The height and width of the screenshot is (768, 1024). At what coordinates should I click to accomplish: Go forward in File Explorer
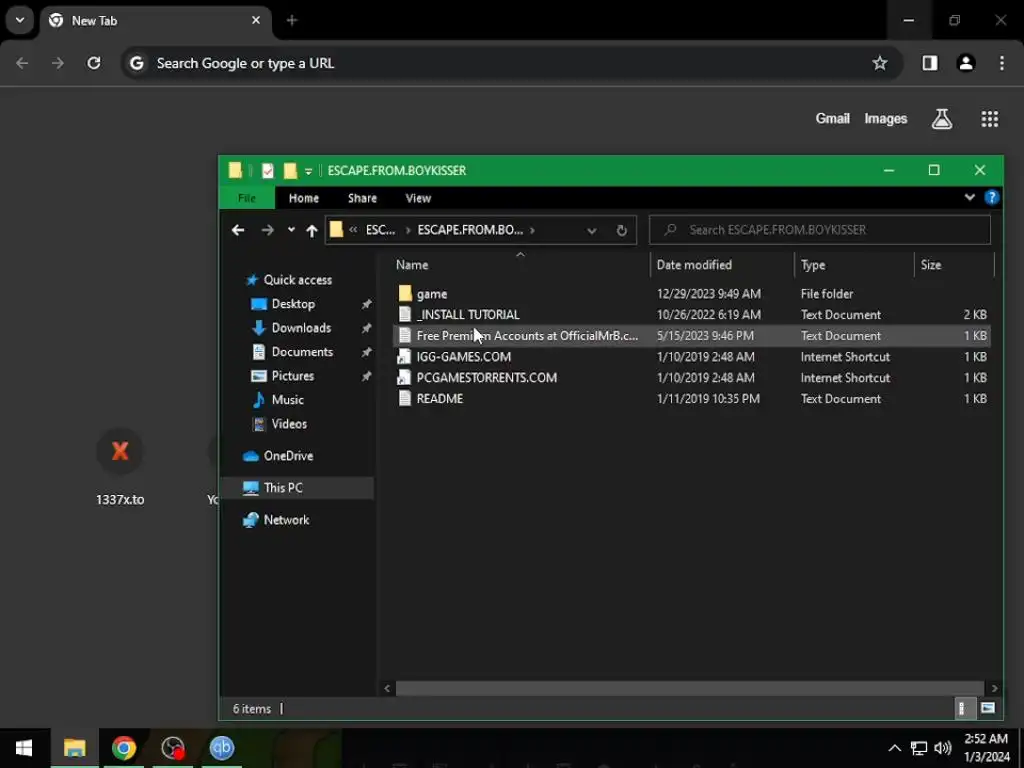pos(267,230)
